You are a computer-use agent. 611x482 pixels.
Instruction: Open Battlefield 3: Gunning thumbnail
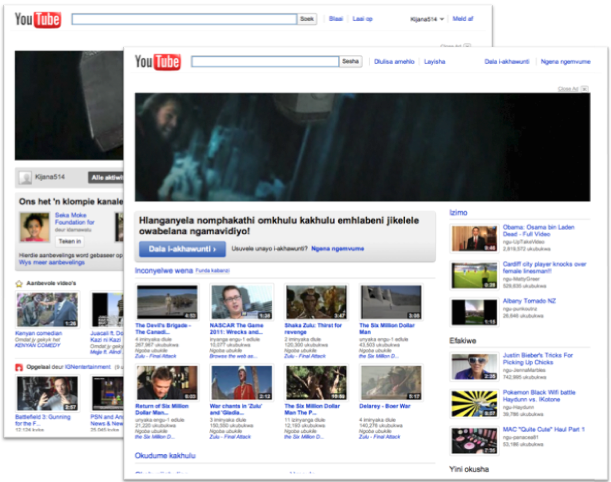tap(47, 393)
